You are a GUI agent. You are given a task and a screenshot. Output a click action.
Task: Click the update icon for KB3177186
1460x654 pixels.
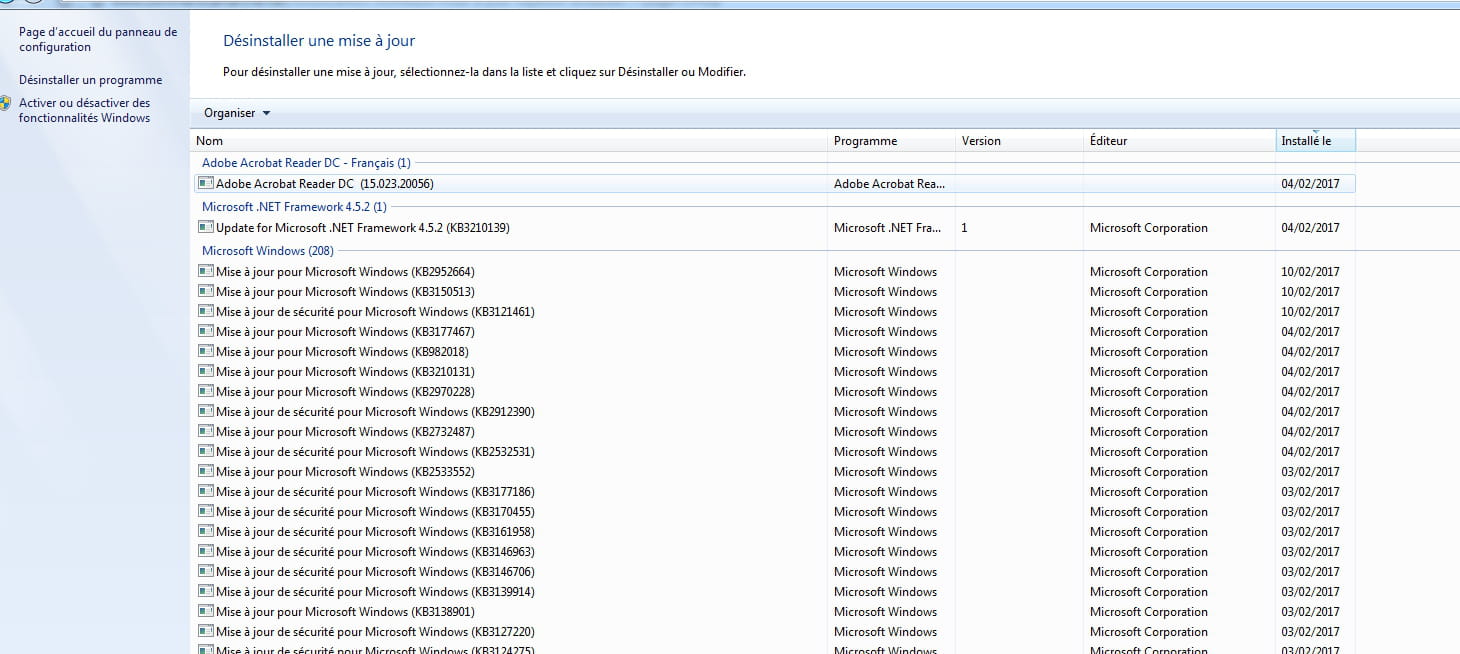click(x=206, y=491)
